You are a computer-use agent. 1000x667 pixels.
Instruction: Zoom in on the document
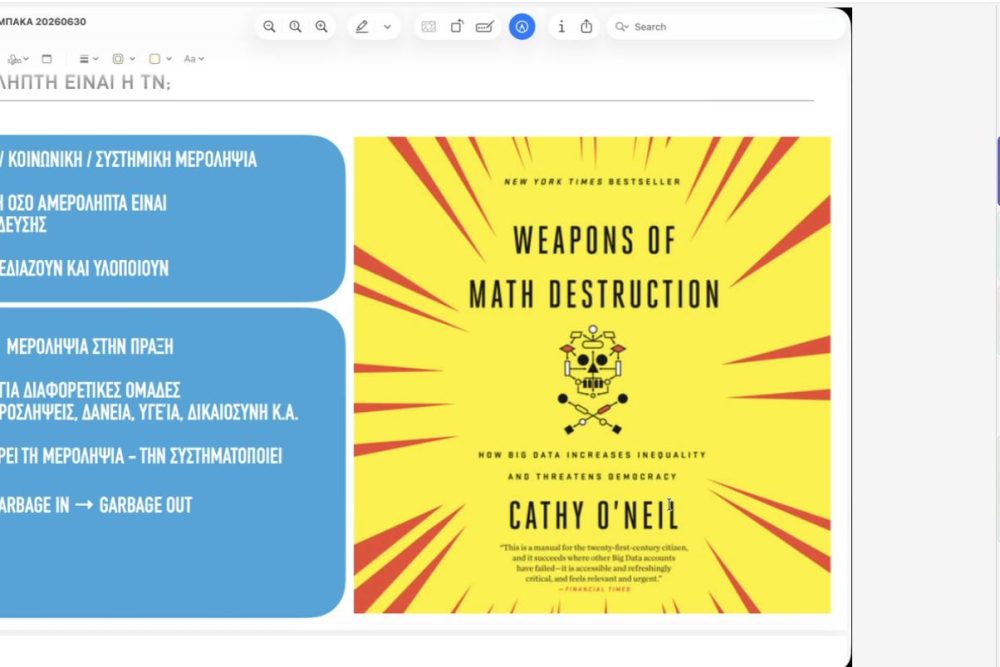[321, 27]
